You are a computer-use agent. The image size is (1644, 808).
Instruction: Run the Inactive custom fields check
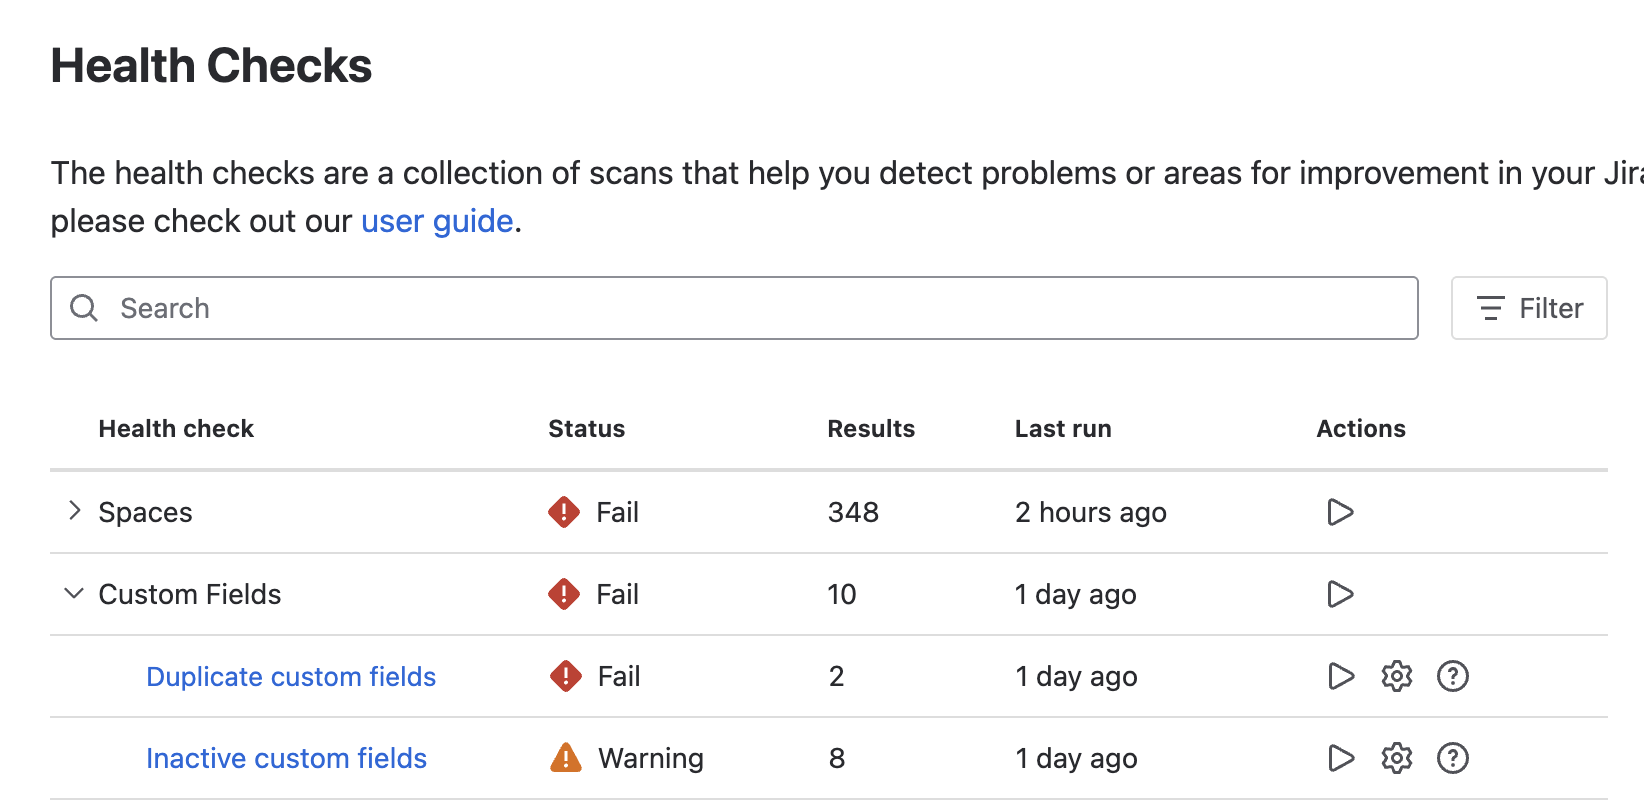(x=1341, y=758)
